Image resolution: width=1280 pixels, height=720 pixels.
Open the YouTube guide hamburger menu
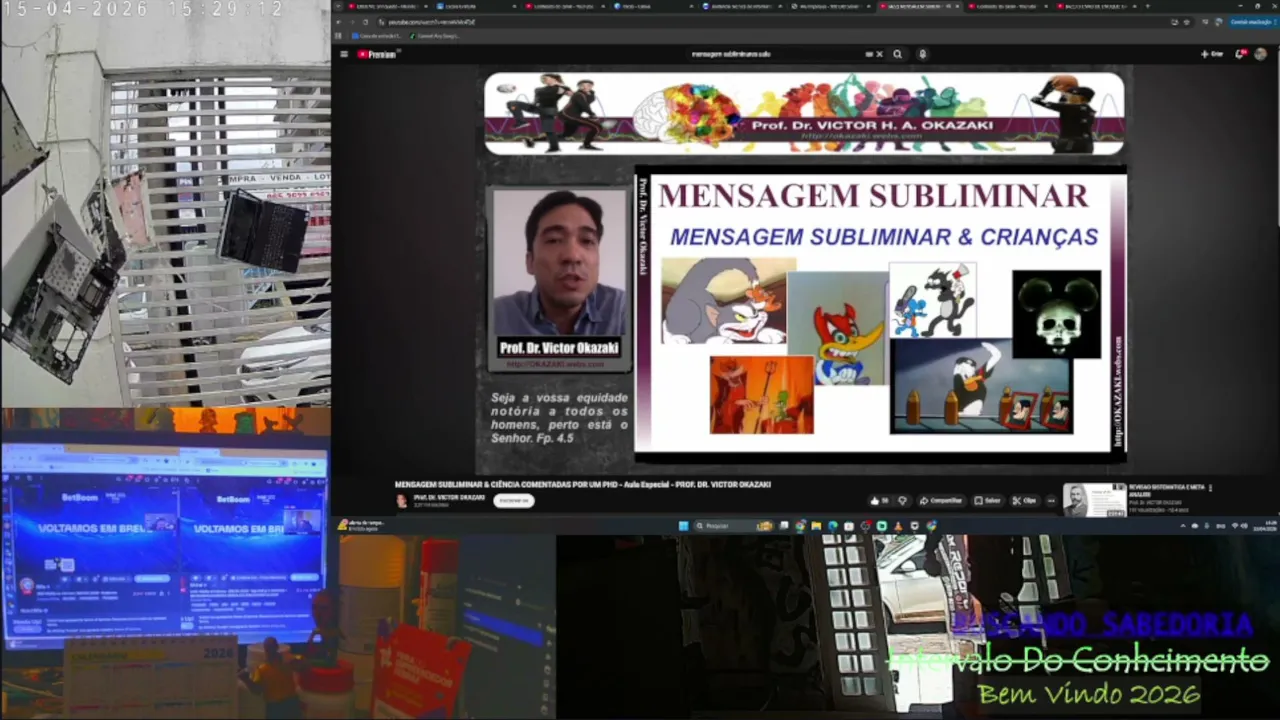344,54
